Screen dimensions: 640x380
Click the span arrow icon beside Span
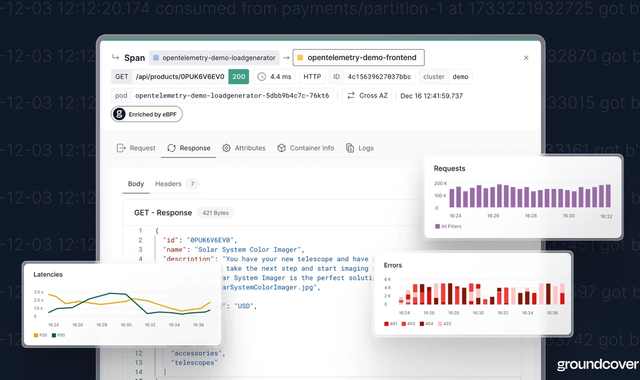coord(116,58)
